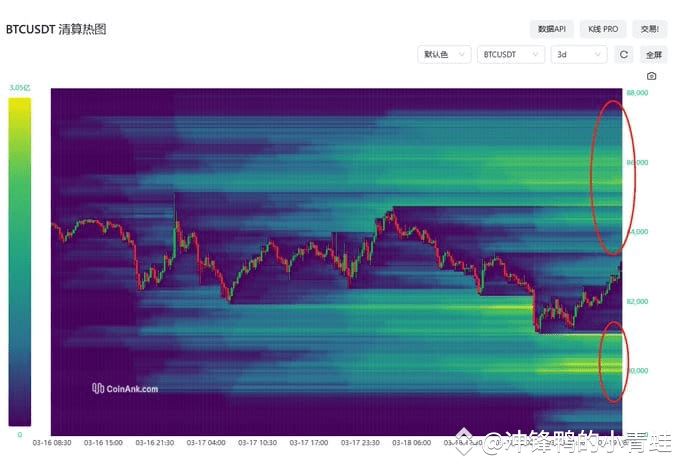Click the liquidation color scale gradient bar
Viewport: 680px width, 465px height.
coord(19,260)
